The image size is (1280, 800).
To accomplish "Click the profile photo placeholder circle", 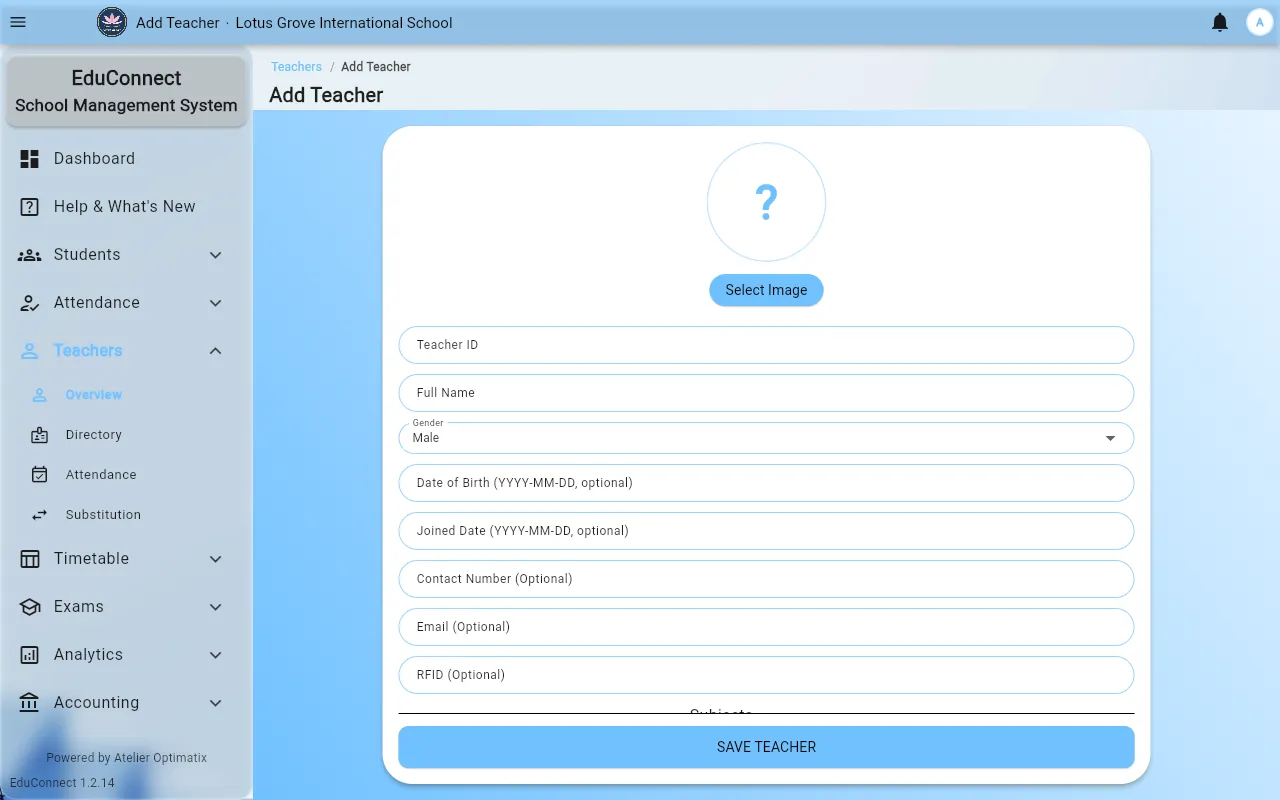I will point(766,202).
